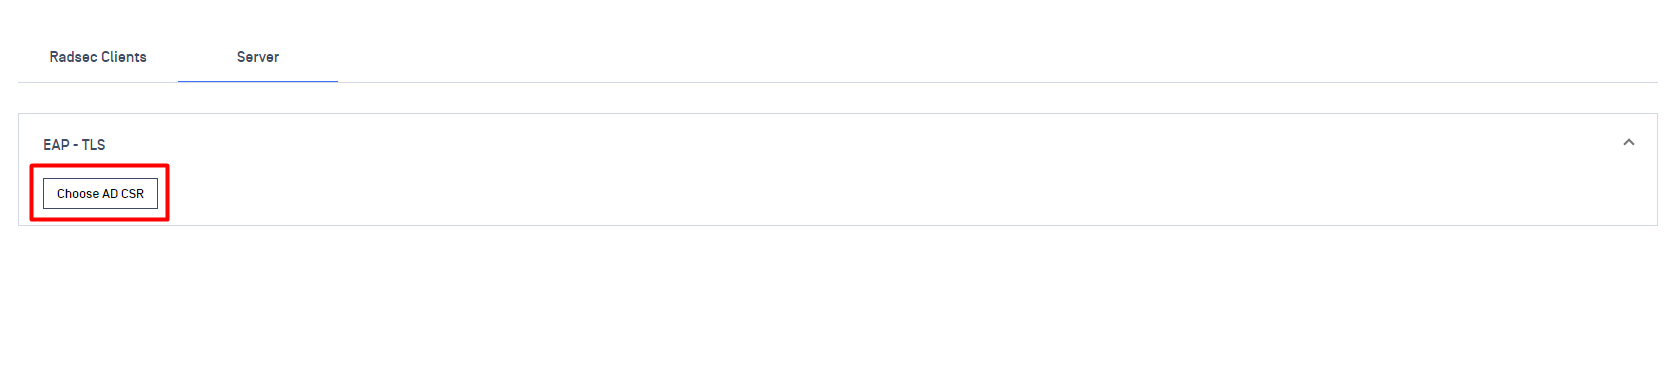The image size is (1680, 373).
Task: Reselect the currently active Server tab
Action: click(258, 57)
